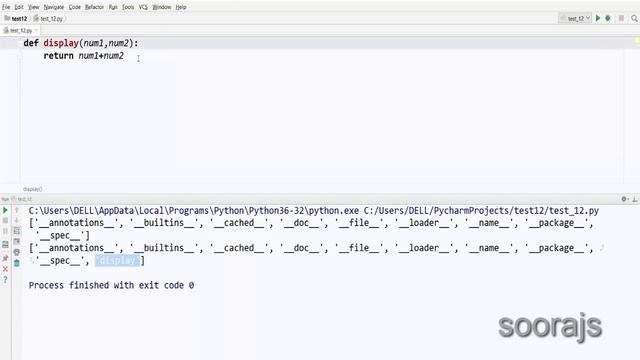Open the Window menu
The image size is (640, 360).
(x=162, y=7)
